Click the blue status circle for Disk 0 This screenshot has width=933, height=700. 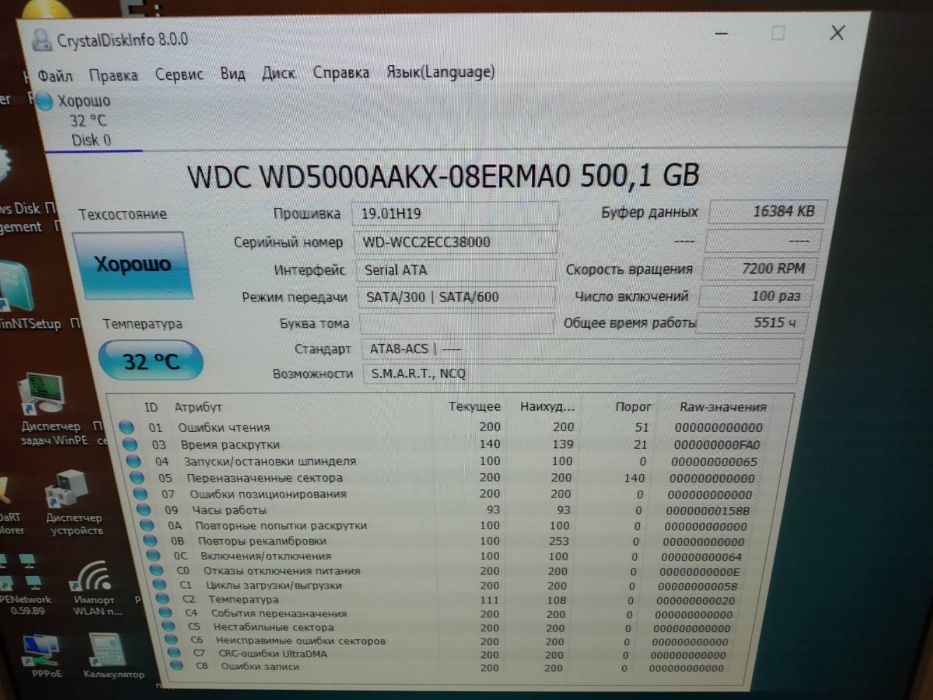pos(44,101)
